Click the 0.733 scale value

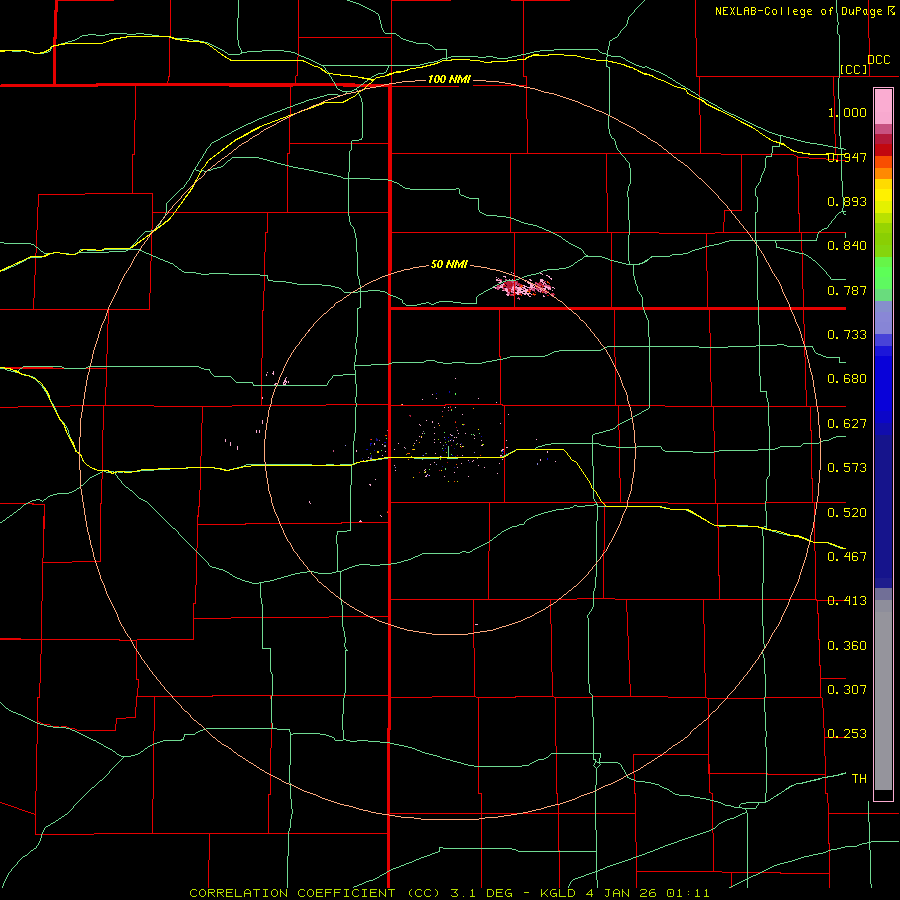[847, 335]
